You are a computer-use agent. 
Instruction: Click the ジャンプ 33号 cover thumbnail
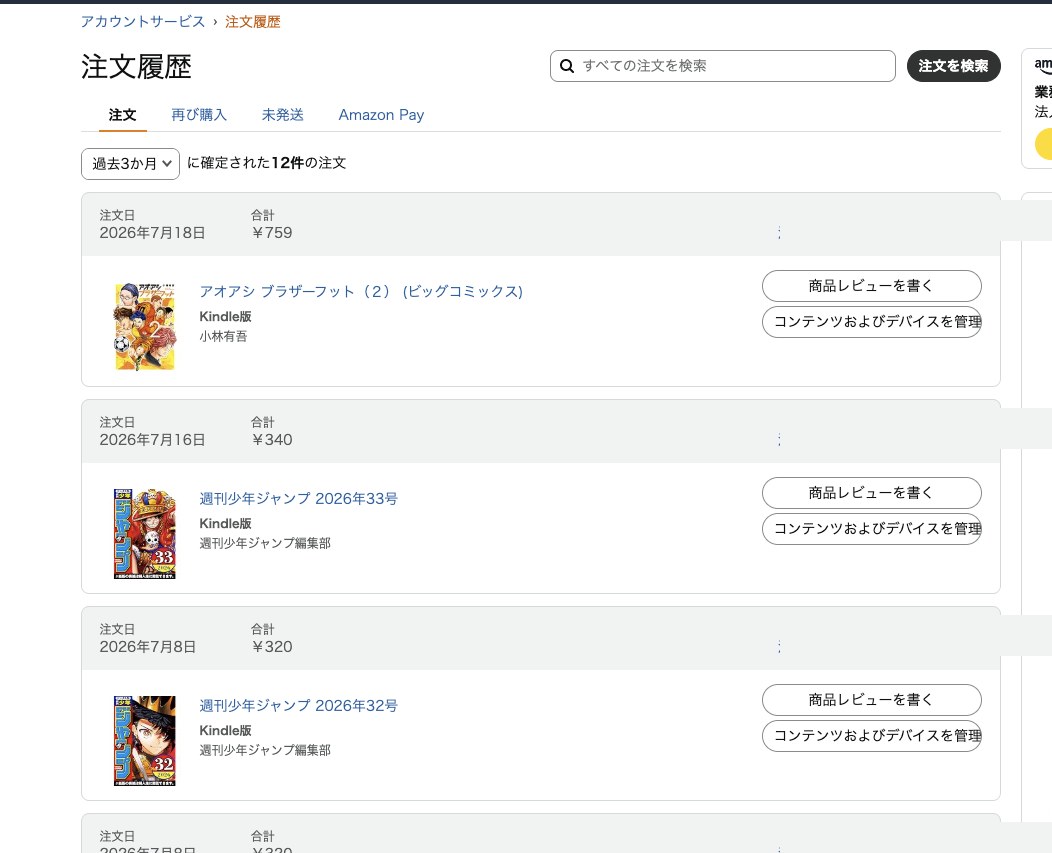point(145,534)
